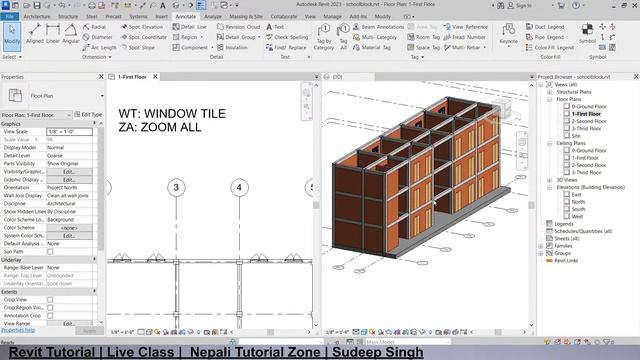This screenshot has width=640, height=360.
Task: Expand the Dimension panel dropdown
Action: pos(97,57)
